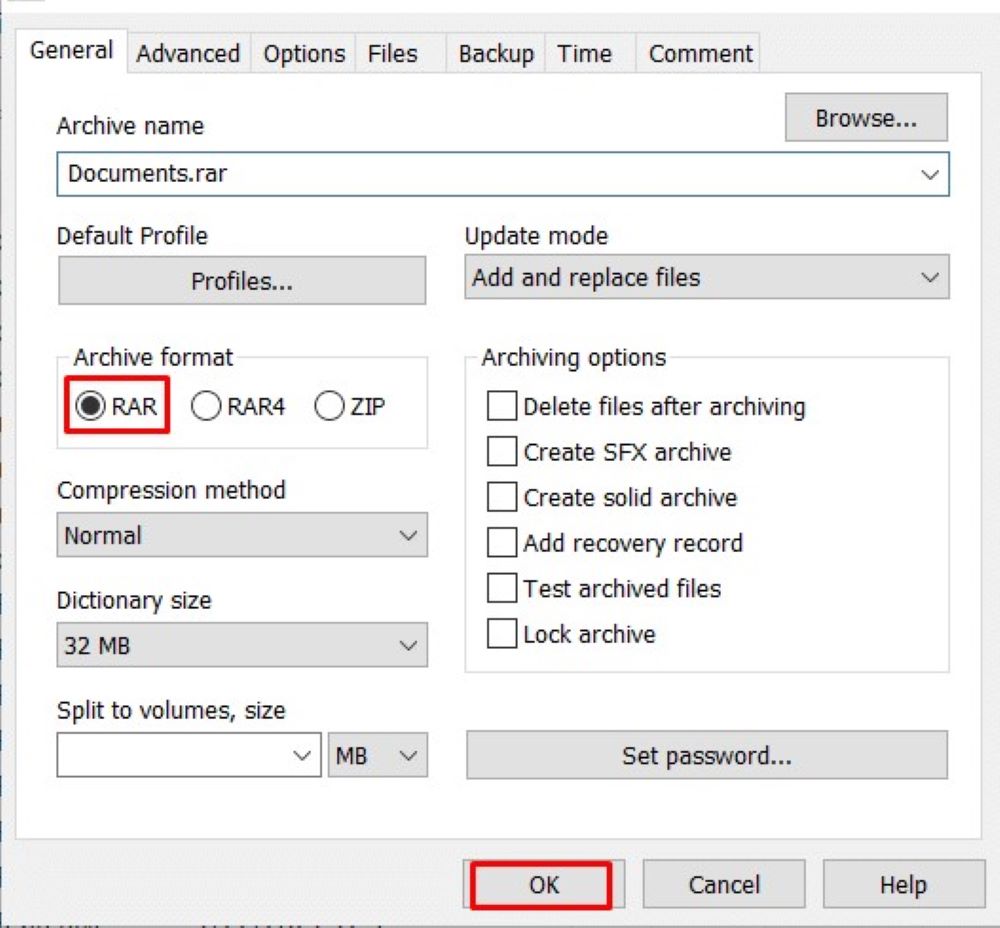Enable the Lock archive checkbox
This screenshot has height=928, width=1000.
(501, 634)
